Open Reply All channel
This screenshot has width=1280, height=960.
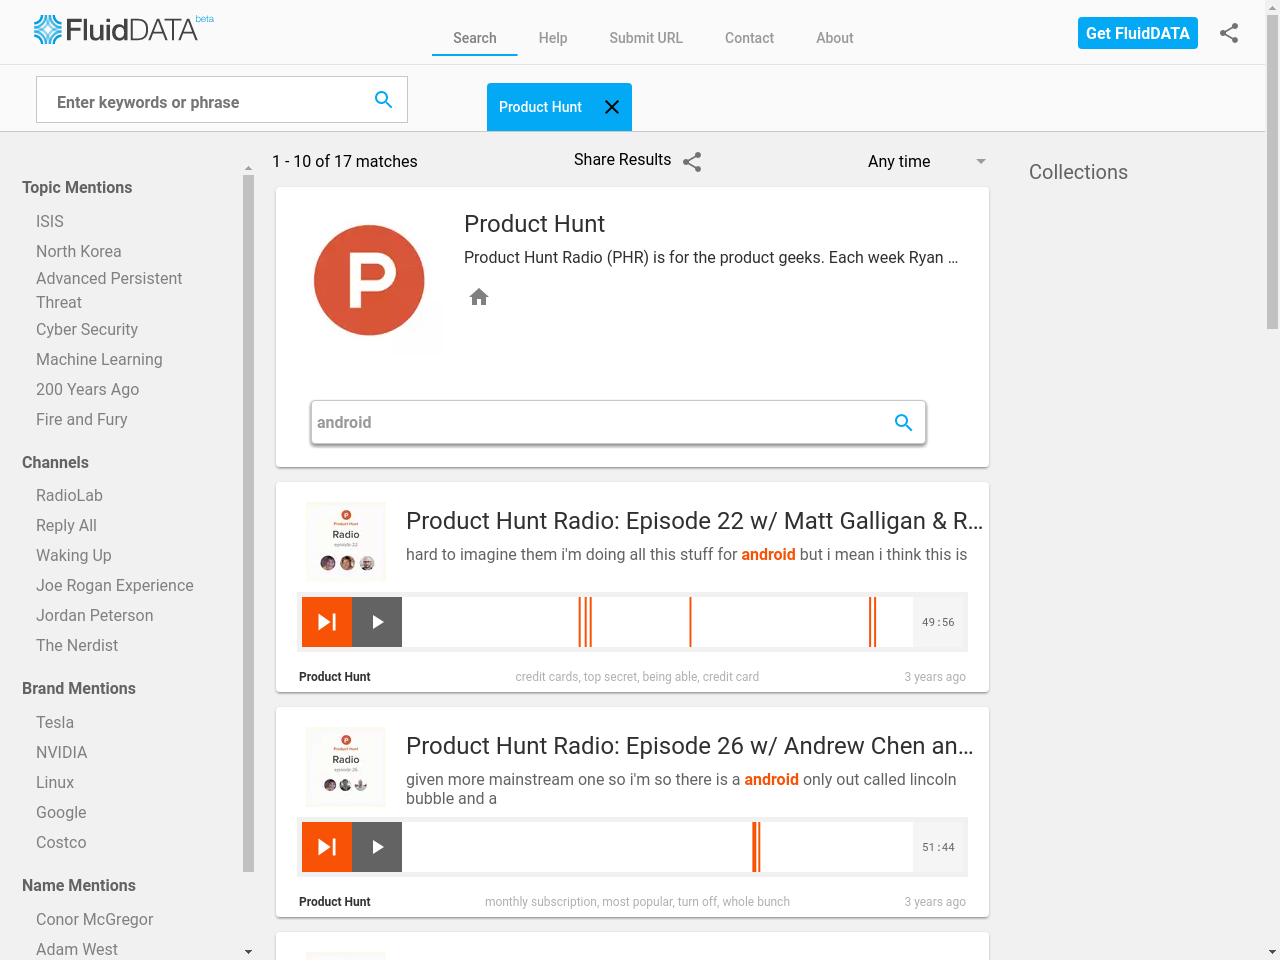67,526
